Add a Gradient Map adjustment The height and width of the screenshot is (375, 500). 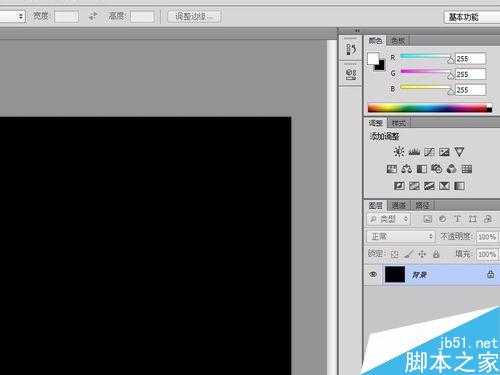pyautogui.click(x=459, y=186)
